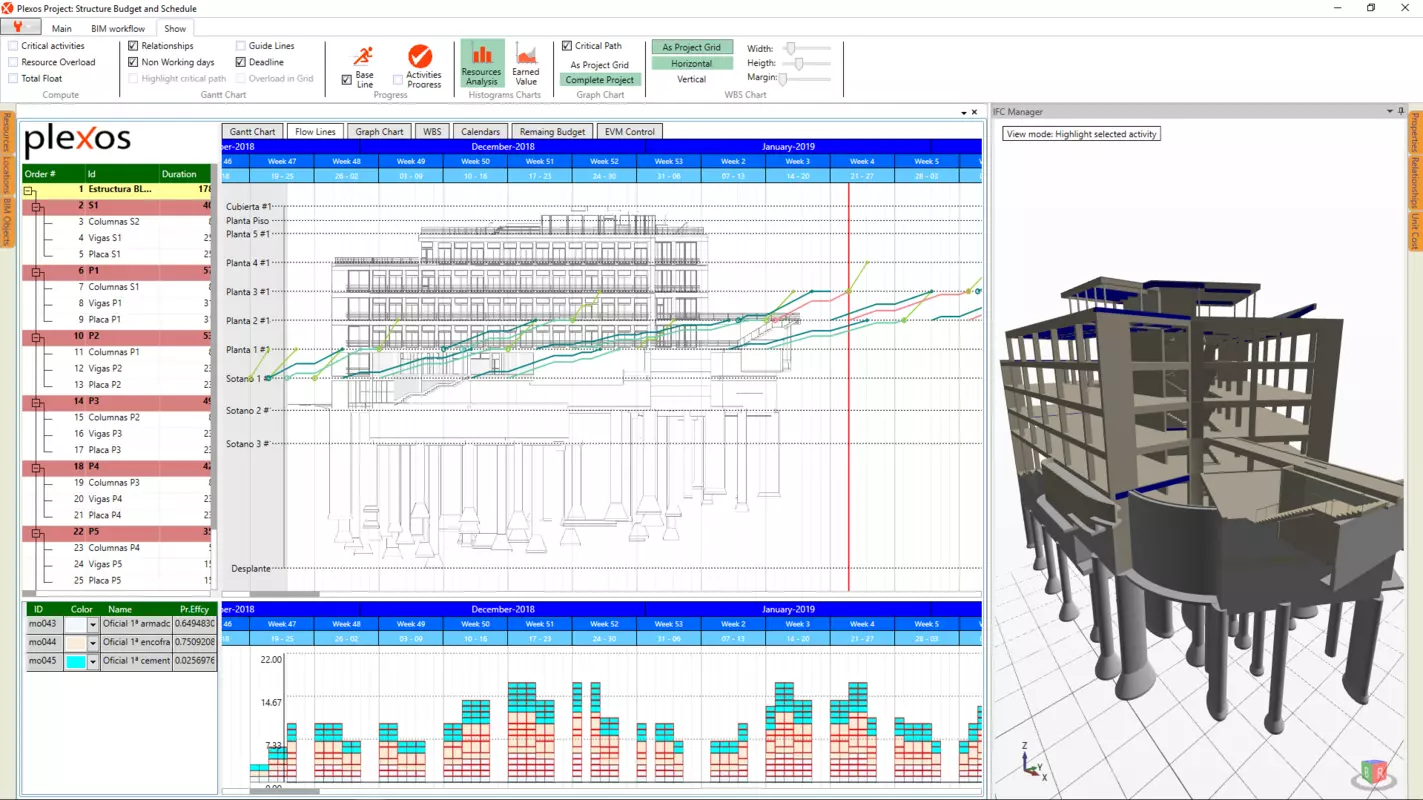Image resolution: width=1423 pixels, height=800 pixels.
Task: Click the XYZ axis gizmo in IFC Manager
Action: tap(1032, 764)
